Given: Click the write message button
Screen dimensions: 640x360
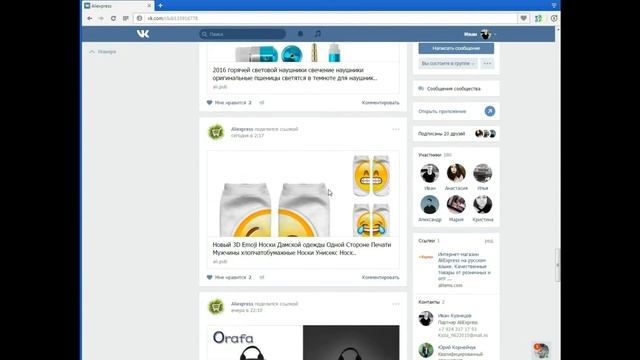Looking at the screenshot, I should click(x=456, y=48).
